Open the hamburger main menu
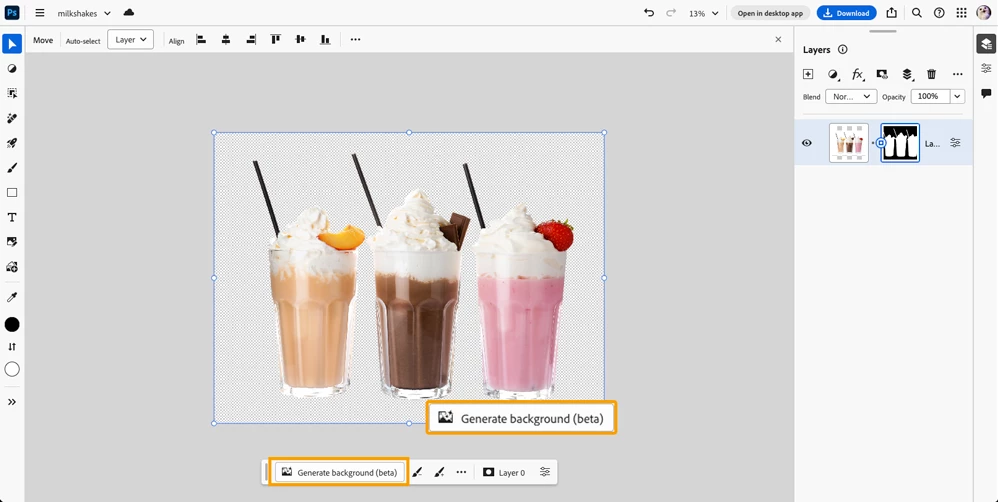The image size is (998, 502). [39, 13]
